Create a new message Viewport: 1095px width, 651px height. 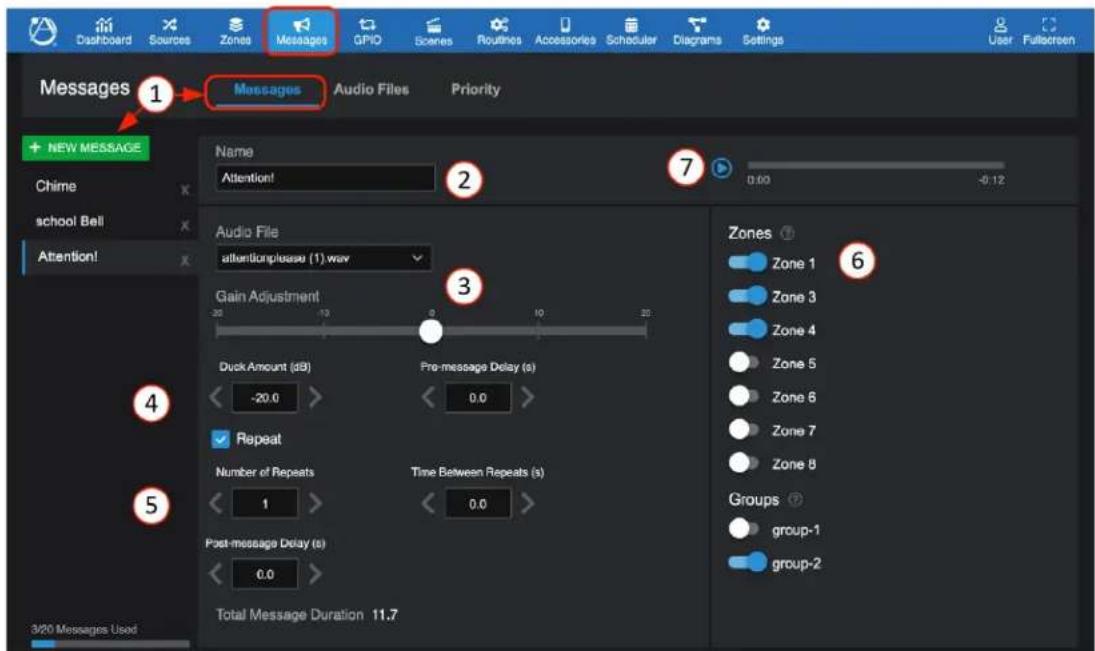(x=86, y=148)
